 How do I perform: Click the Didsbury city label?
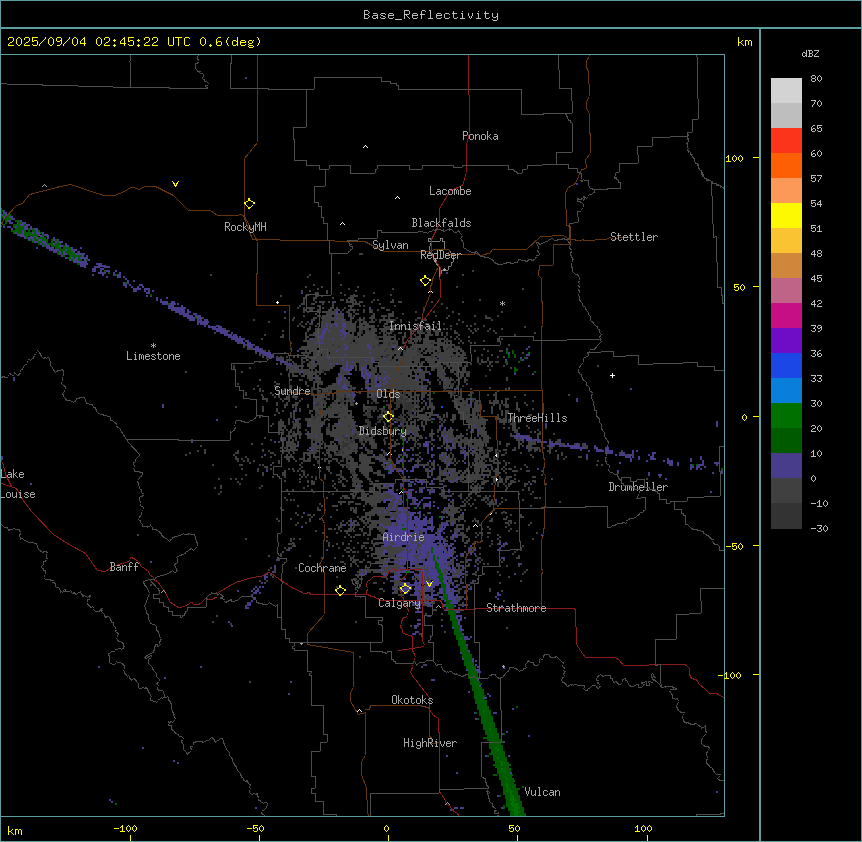click(383, 431)
